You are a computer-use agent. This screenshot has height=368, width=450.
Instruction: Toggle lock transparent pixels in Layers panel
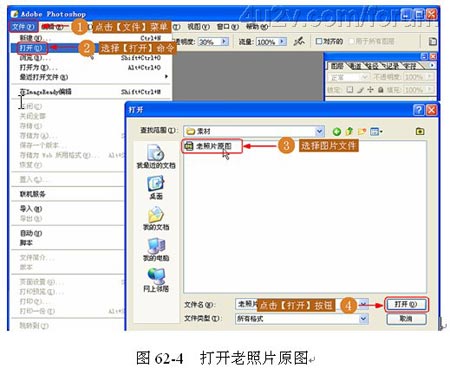pos(349,90)
